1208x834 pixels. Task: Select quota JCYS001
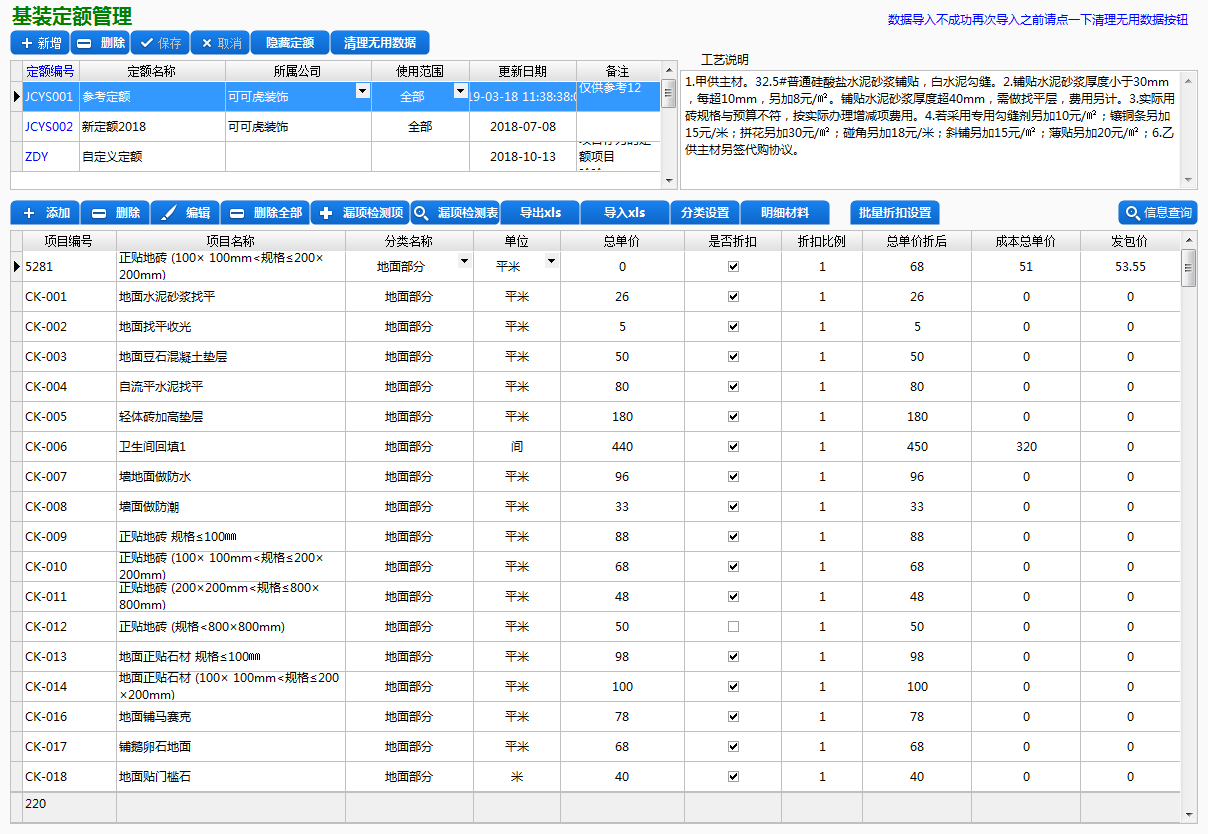49,97
